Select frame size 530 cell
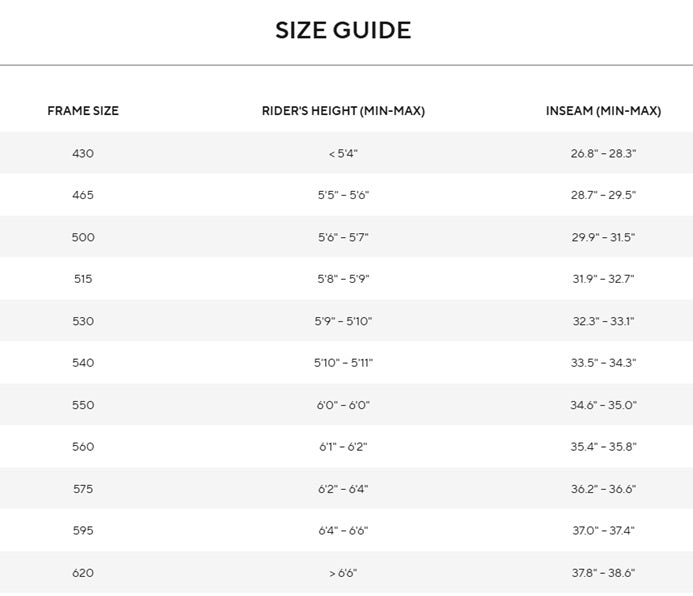This screenshot has width=693, height=596. 83,321
